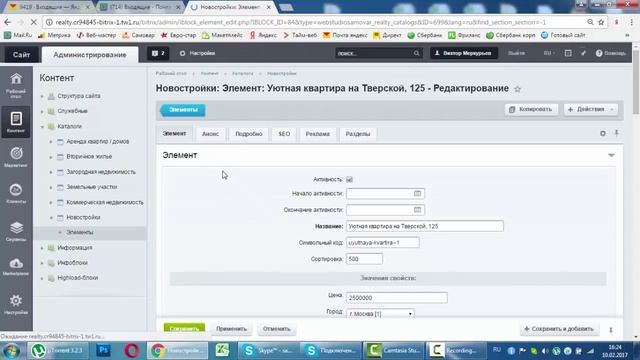This screenshot has width=640, height=360.
Task: Switch to the Реклама tab
Action: [318, 134]
